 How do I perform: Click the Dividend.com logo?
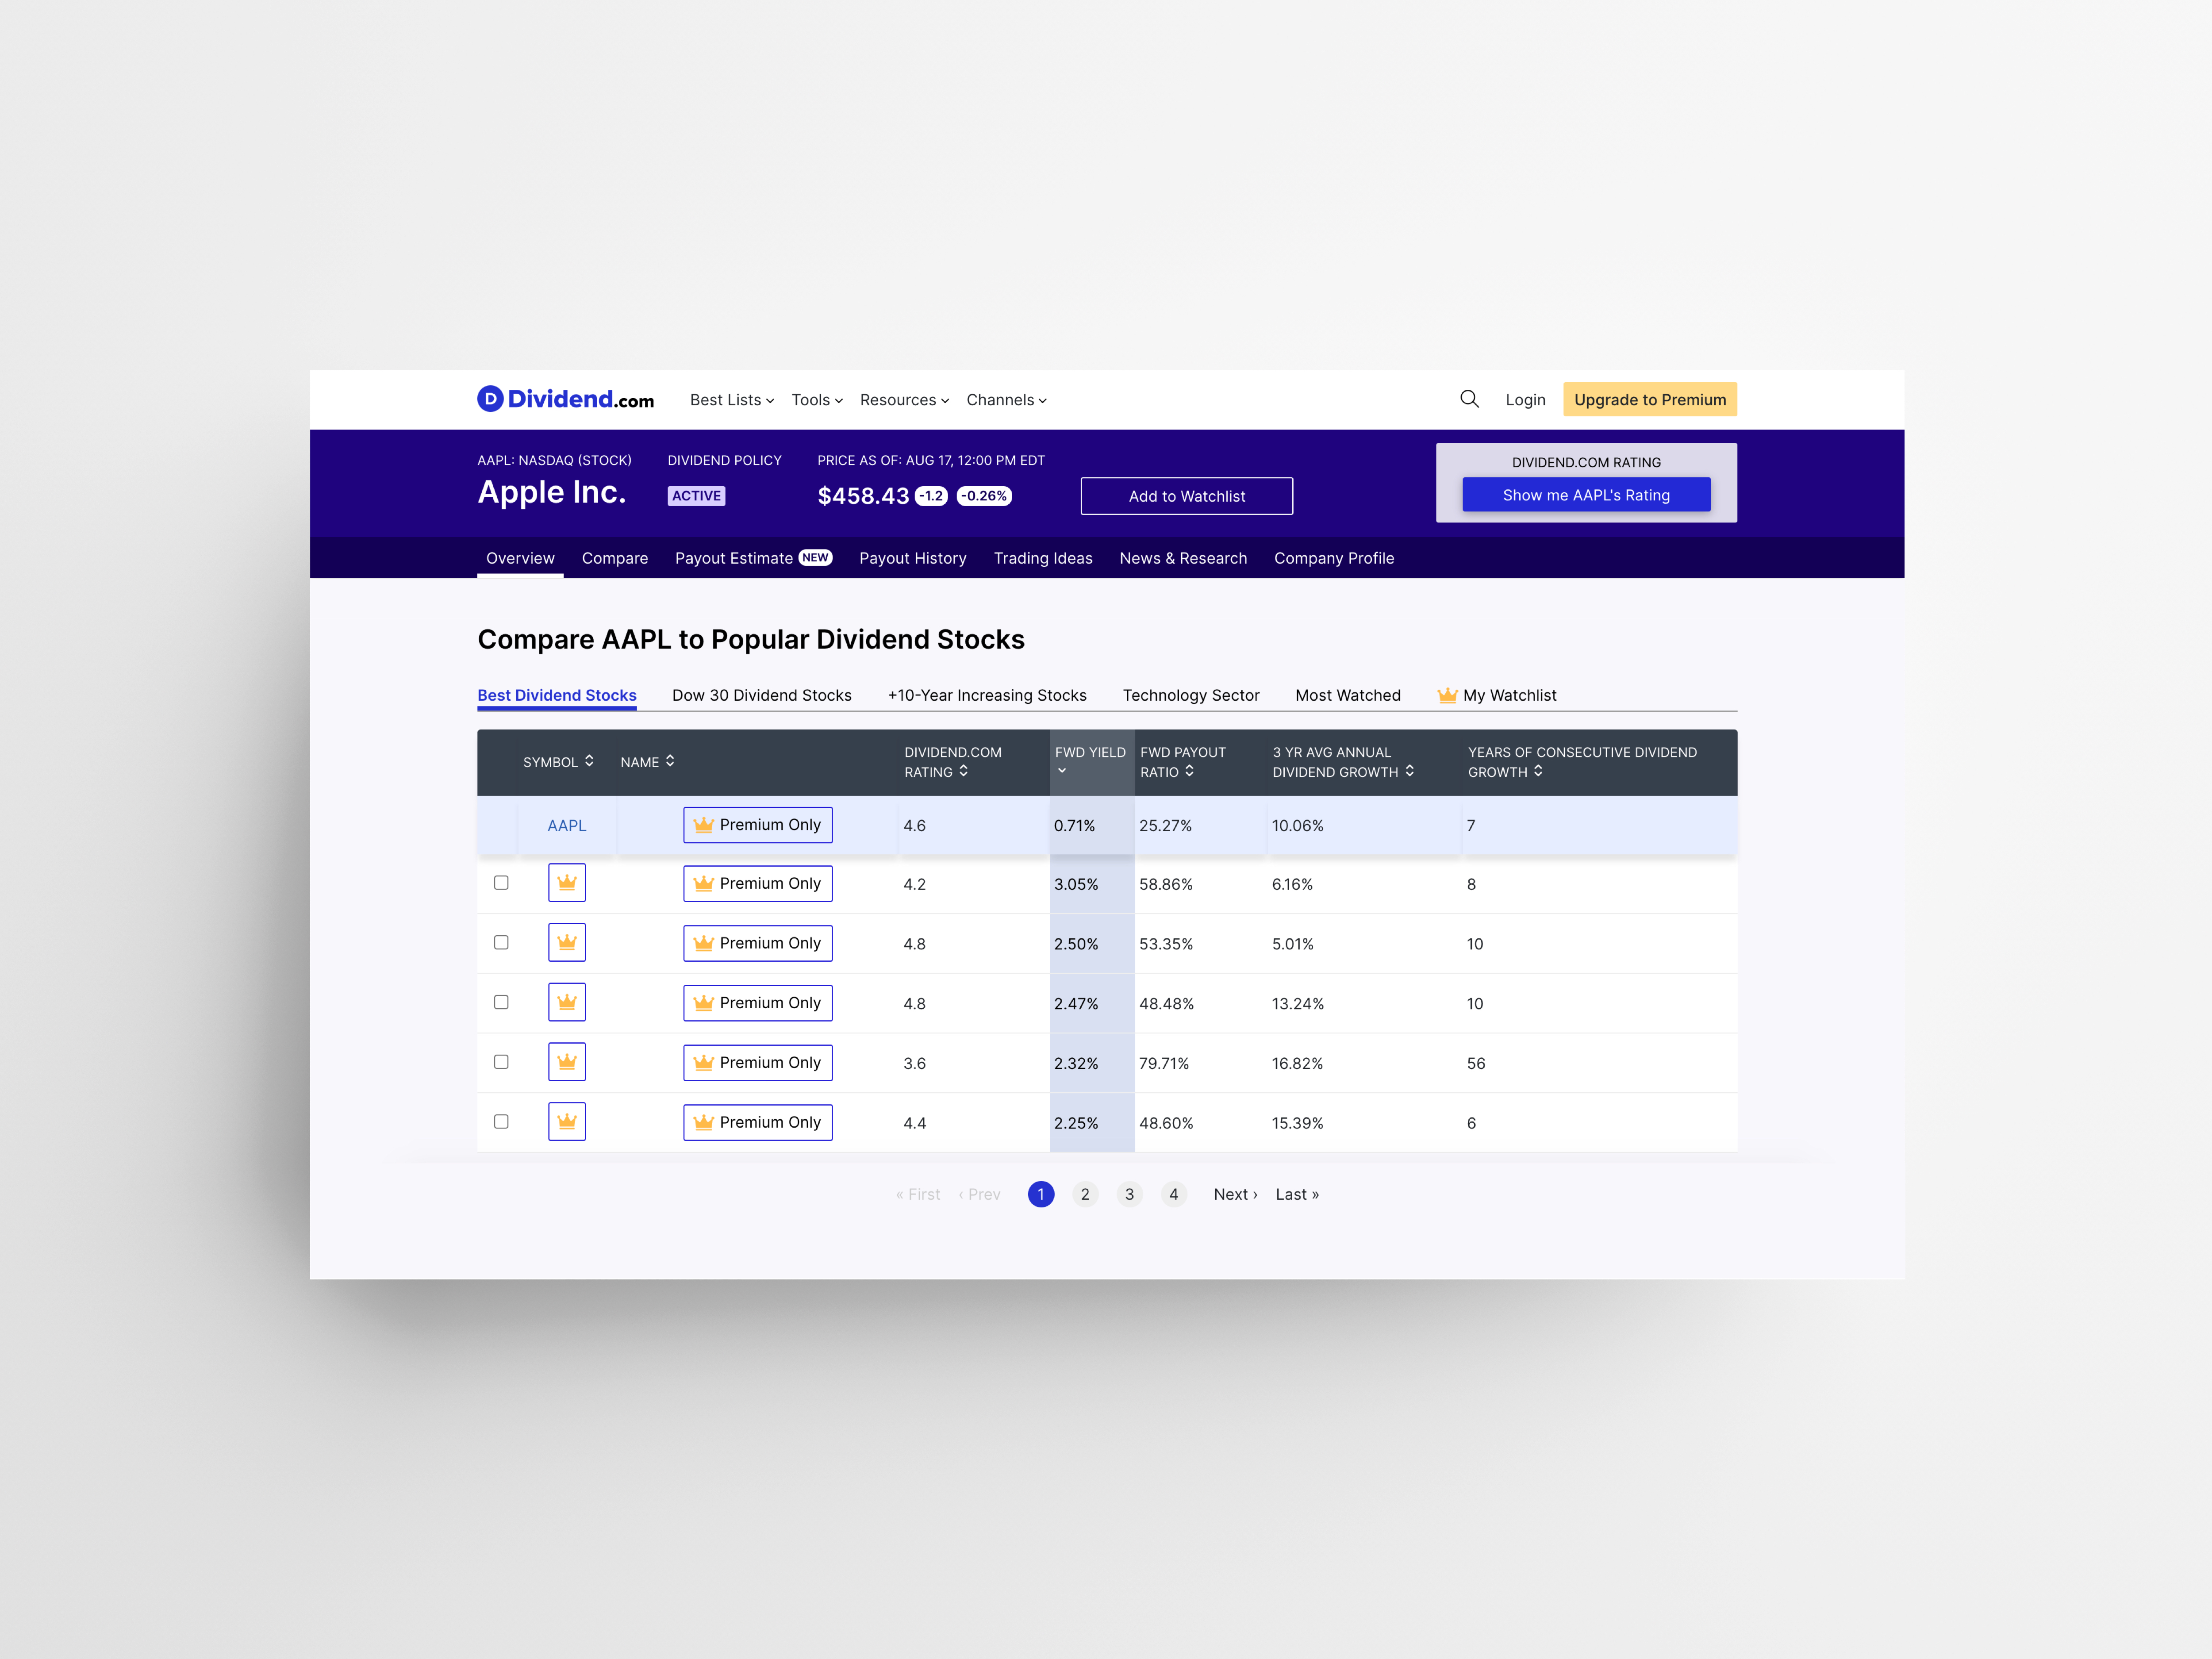click(565, 399)
